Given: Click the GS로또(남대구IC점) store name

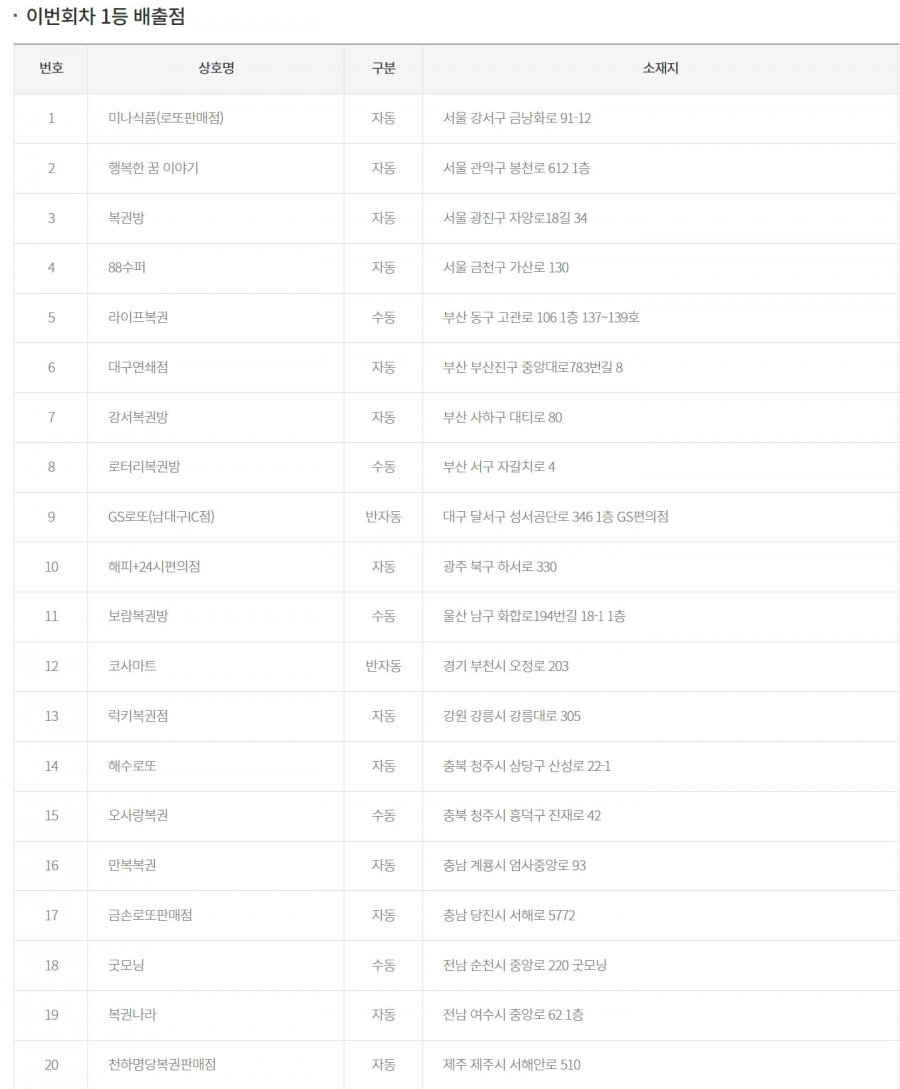Looking at the screenshot, I should 161,517.
